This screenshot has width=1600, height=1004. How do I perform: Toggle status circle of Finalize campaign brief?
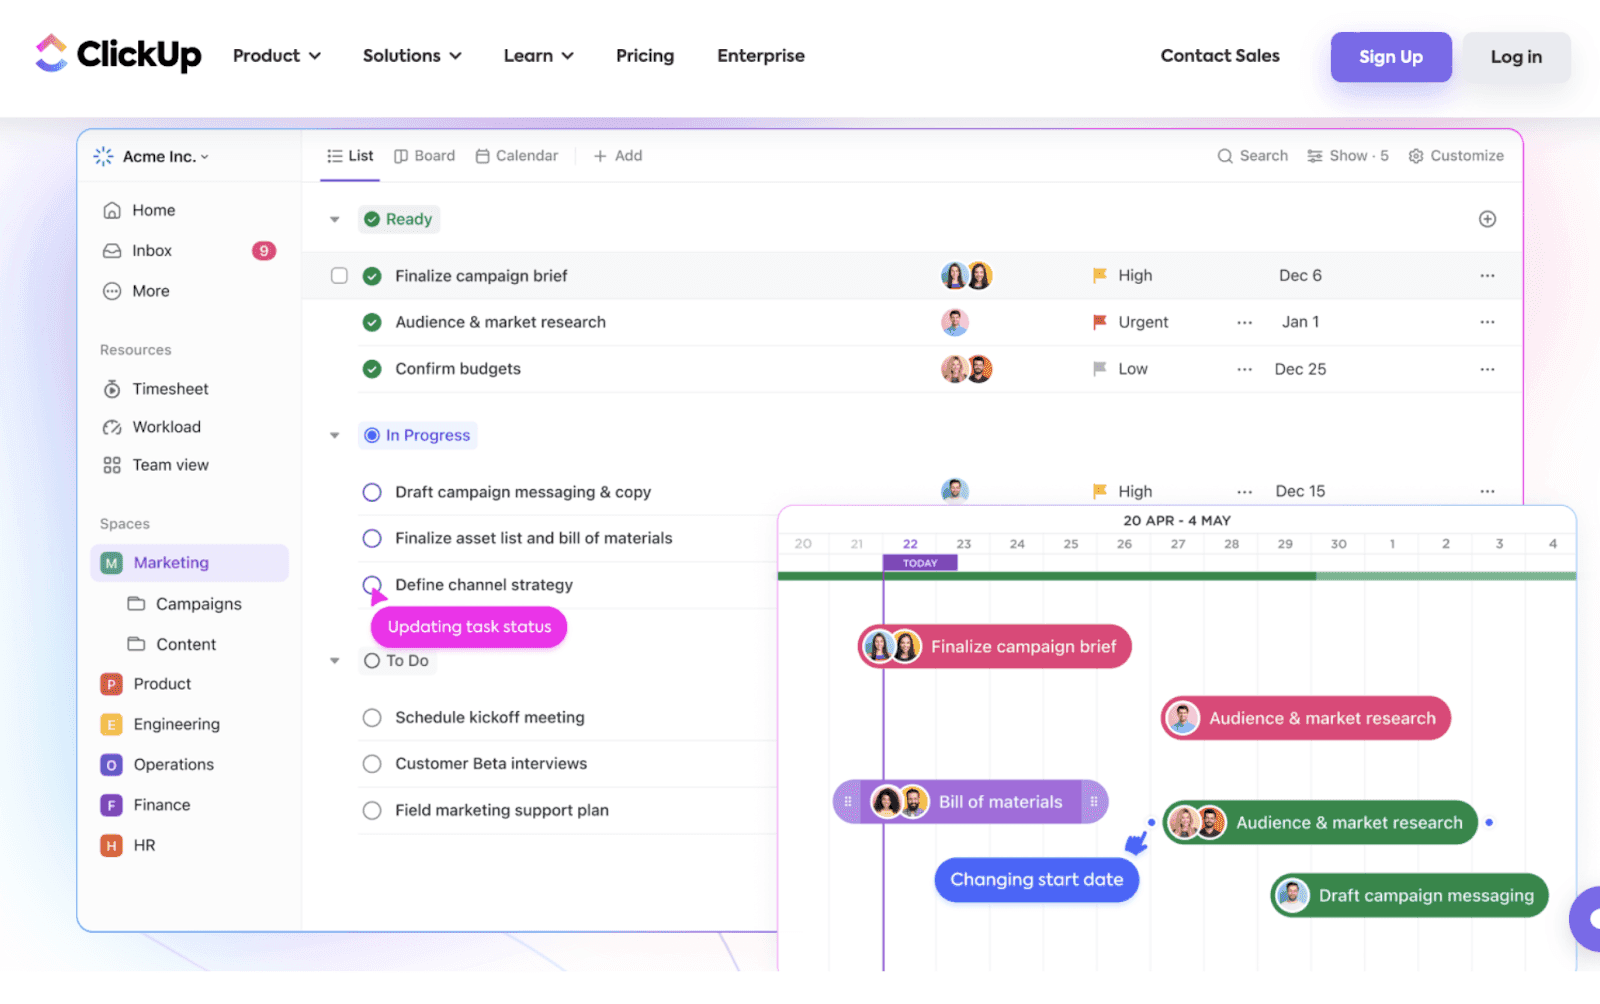point(372,276)
